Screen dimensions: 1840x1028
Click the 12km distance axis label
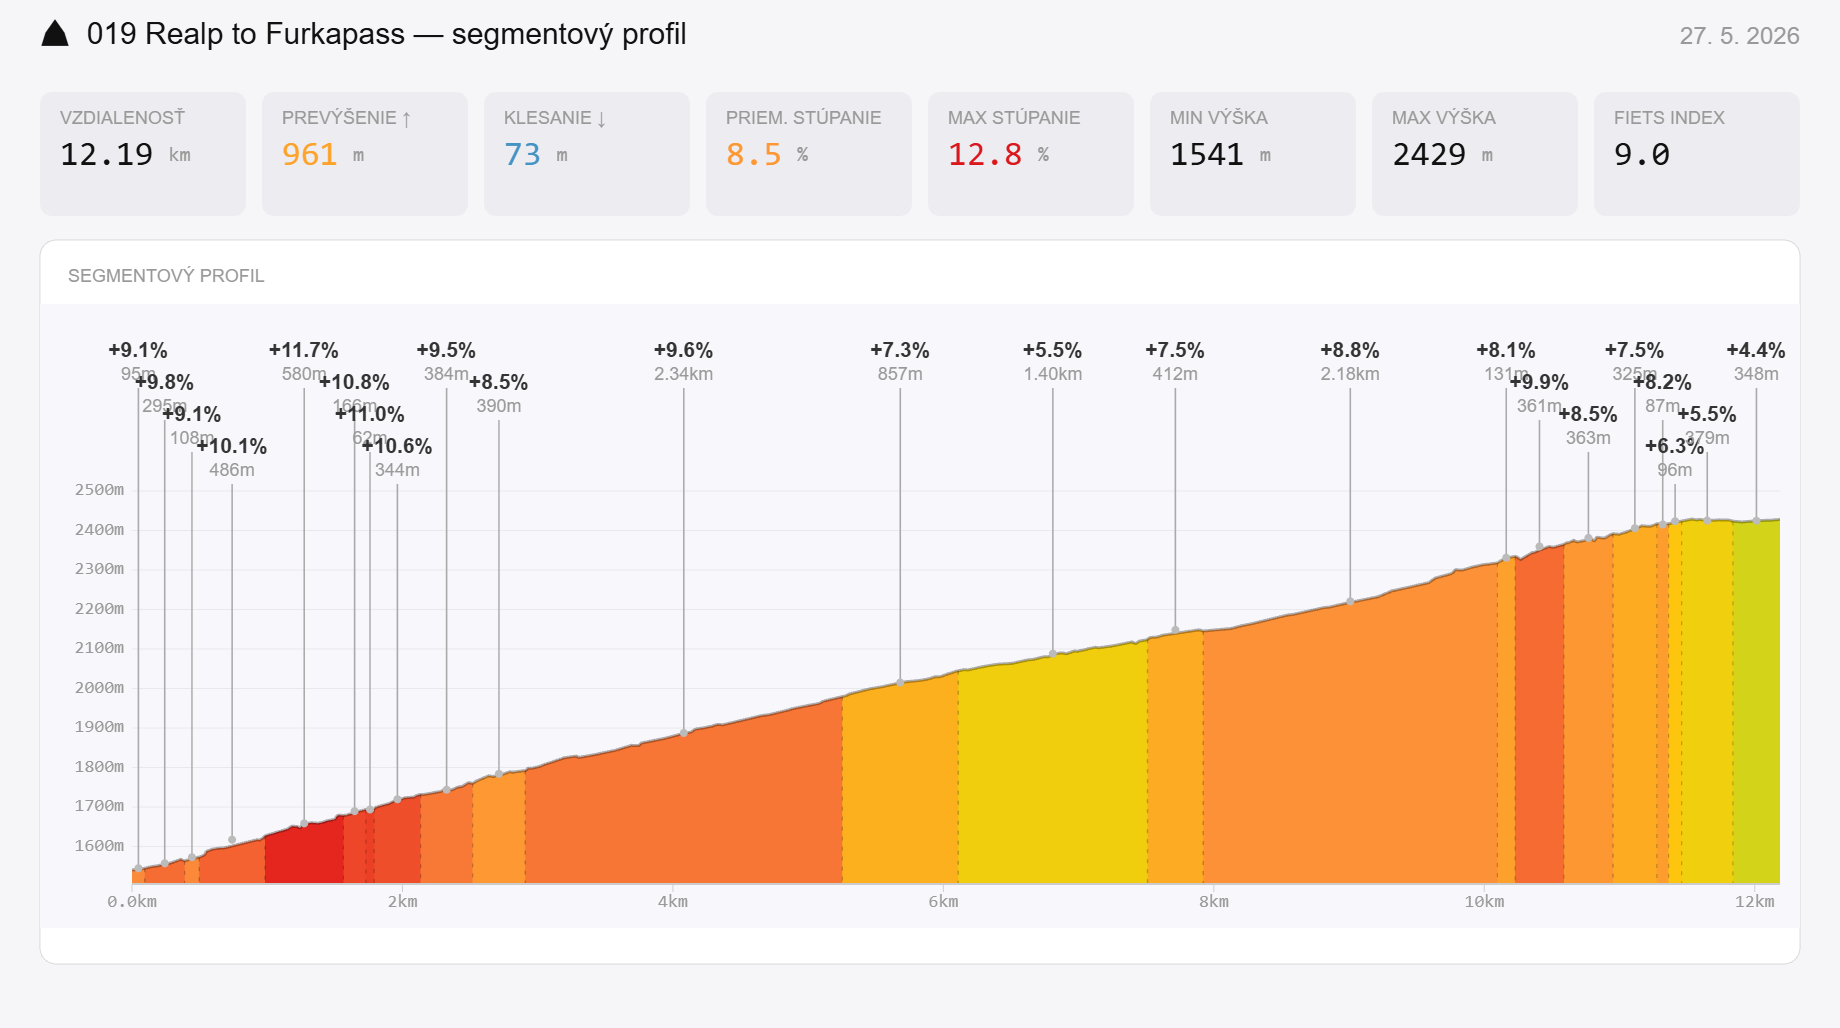(x=1755, y=902)
